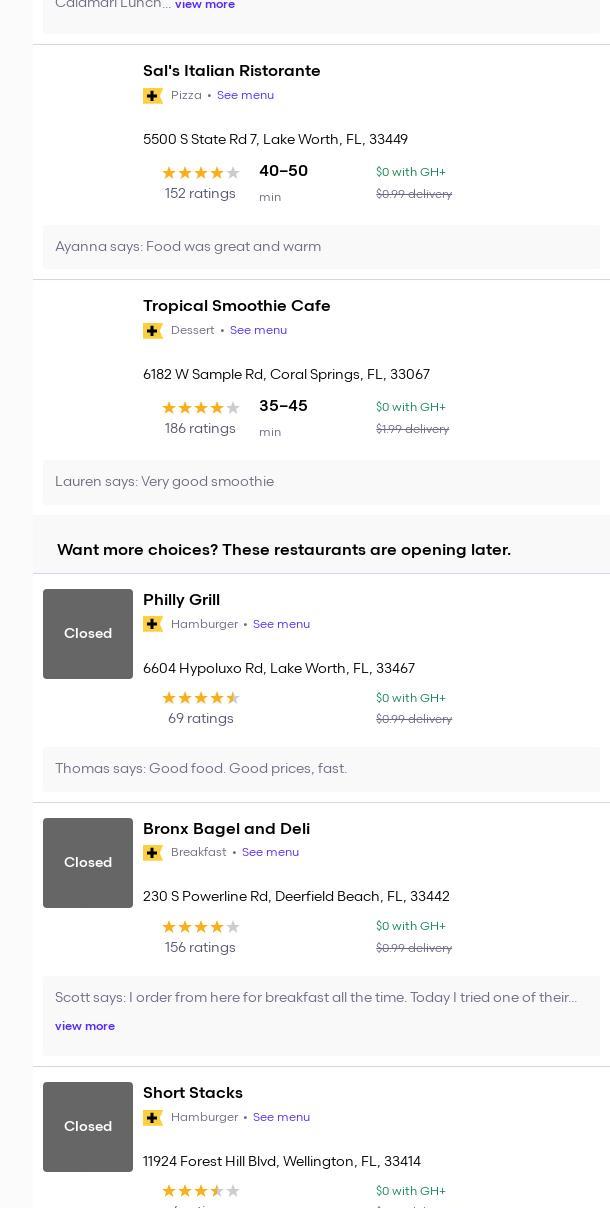Click the Closed thumbnail for Bronx Bagel and Deli

88,863
